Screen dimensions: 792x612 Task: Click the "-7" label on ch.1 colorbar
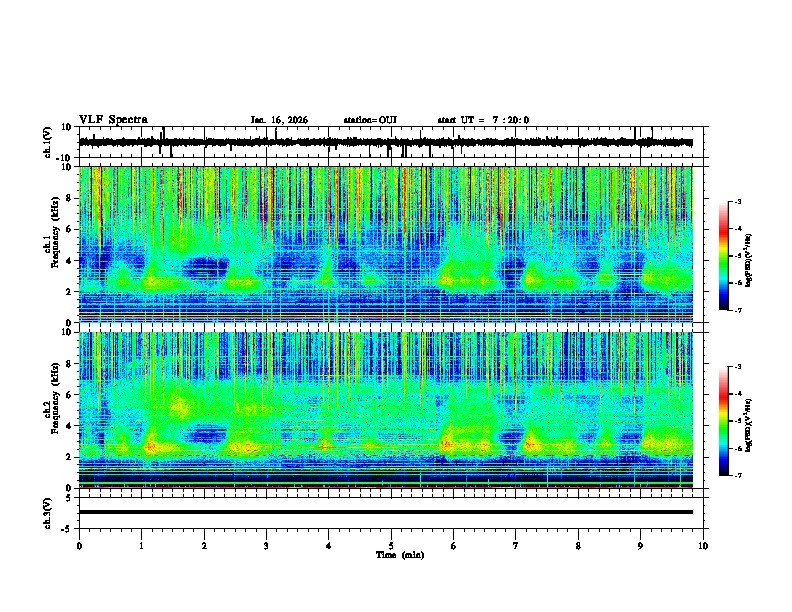tap(737, 310)
